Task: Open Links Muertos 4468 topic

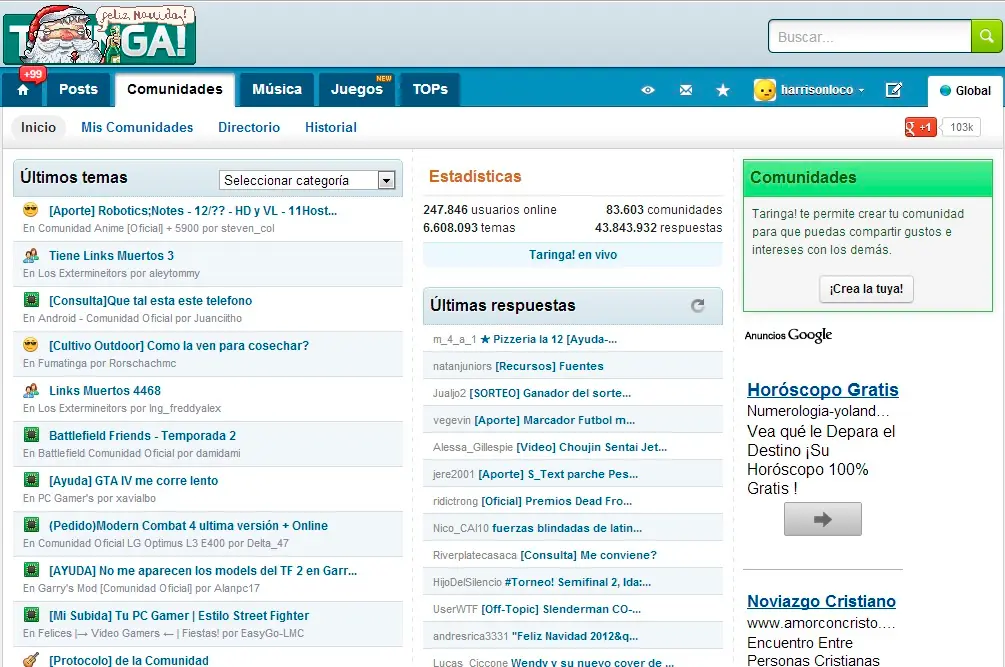Action: click(x=105, y=391)
